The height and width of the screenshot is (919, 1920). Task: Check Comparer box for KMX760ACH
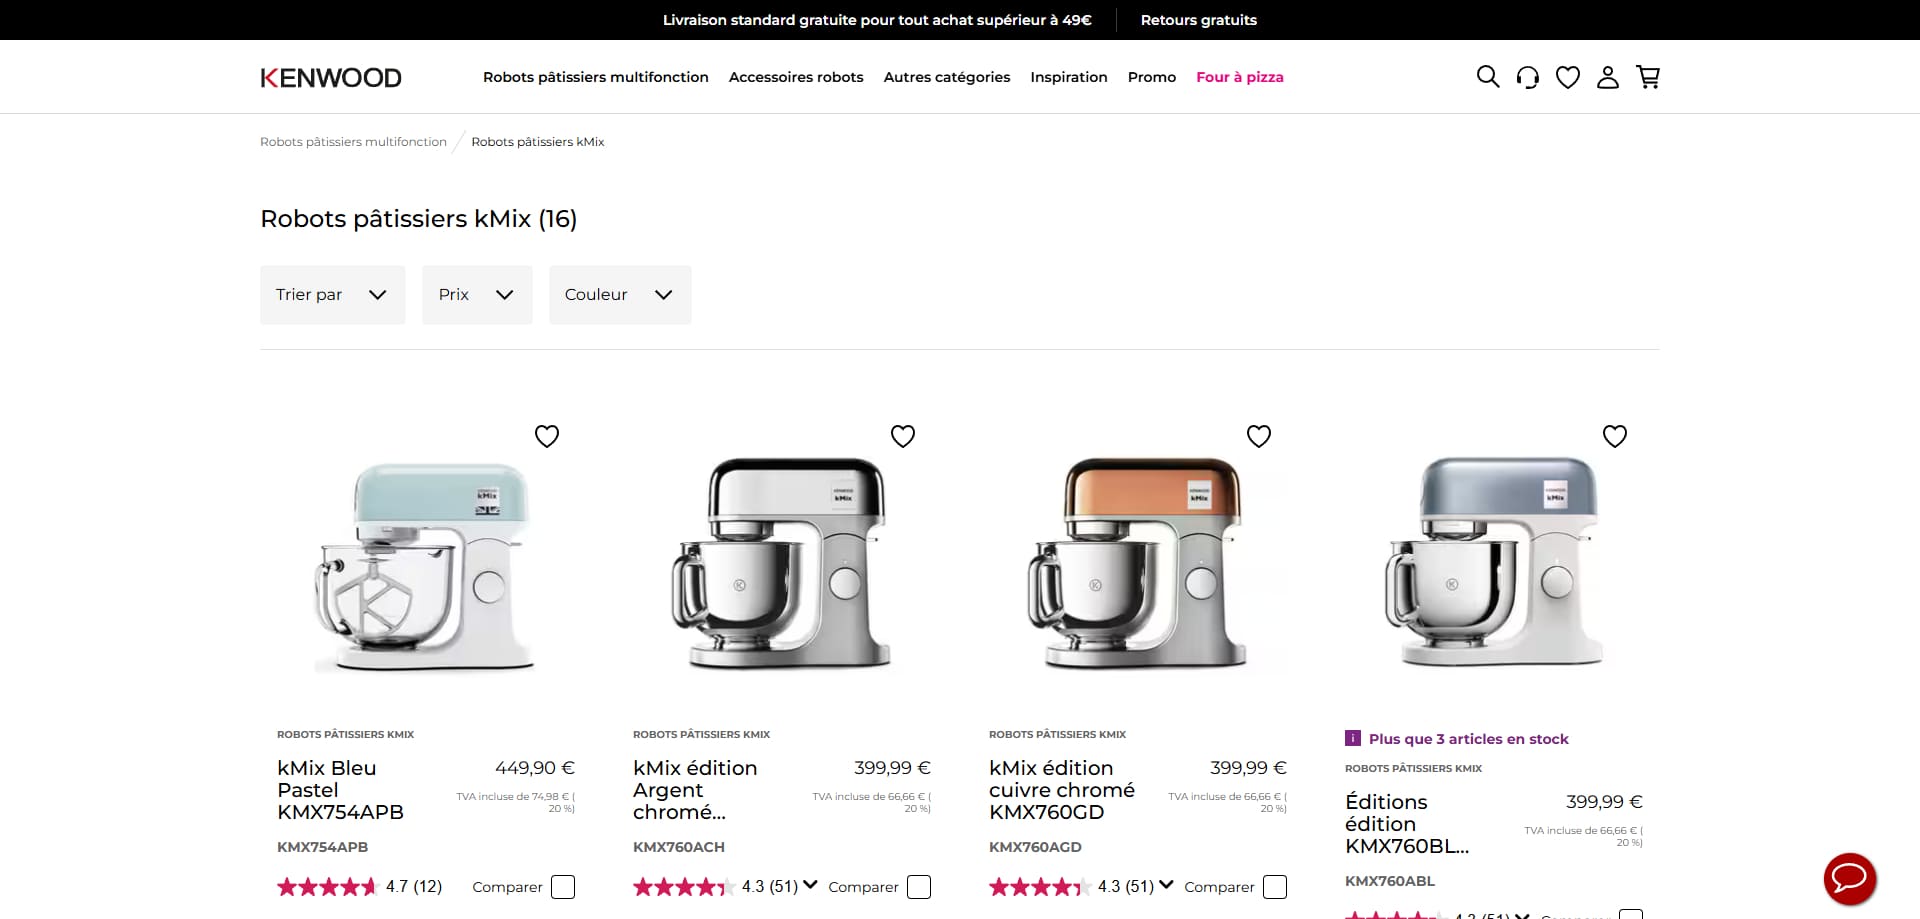919,887
